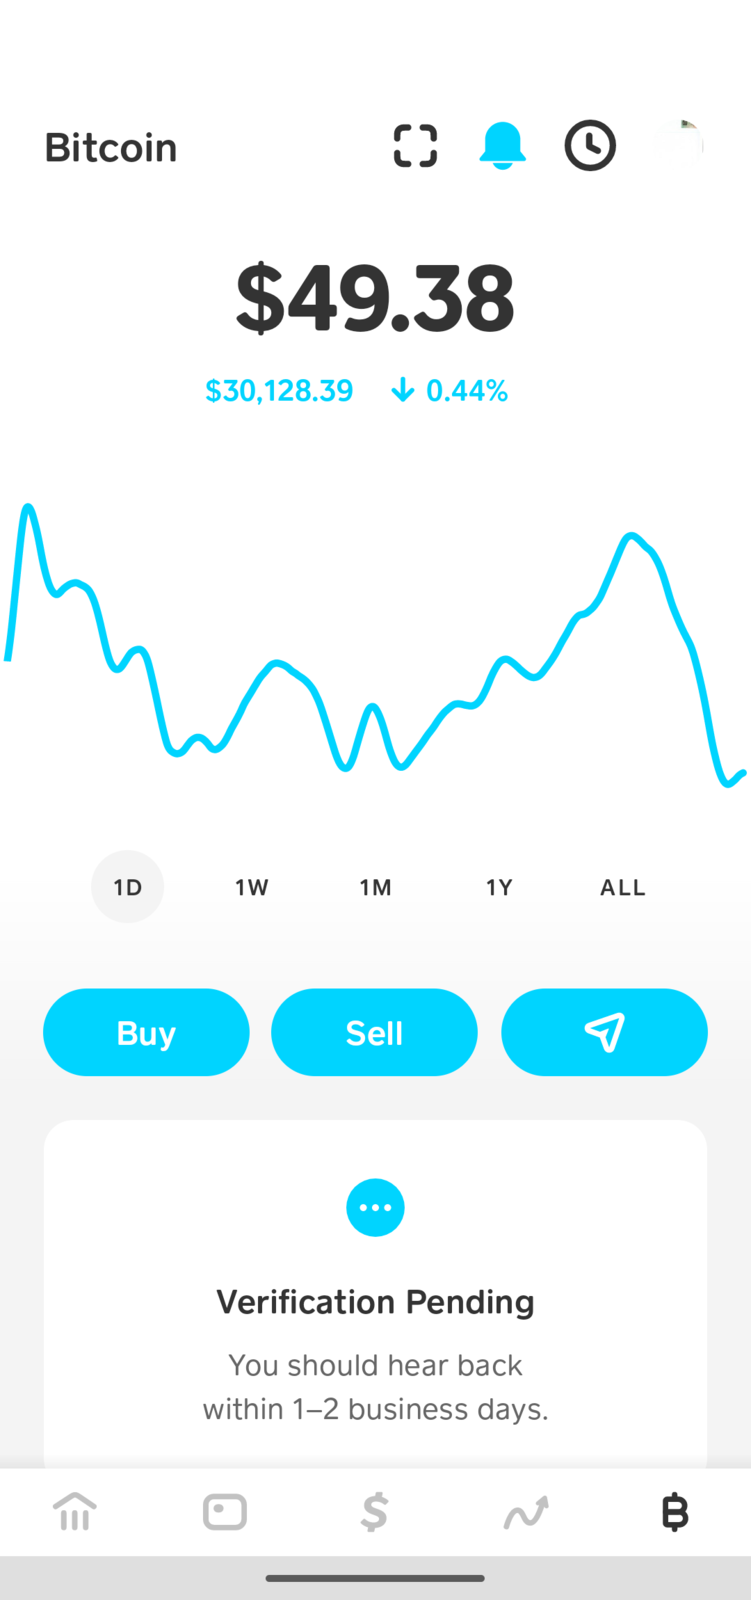Viewport: 751px width, 1600px height.
Task: Open the dollar sign payment tab
Action: pyautogui.click(x=374, y=1512)
